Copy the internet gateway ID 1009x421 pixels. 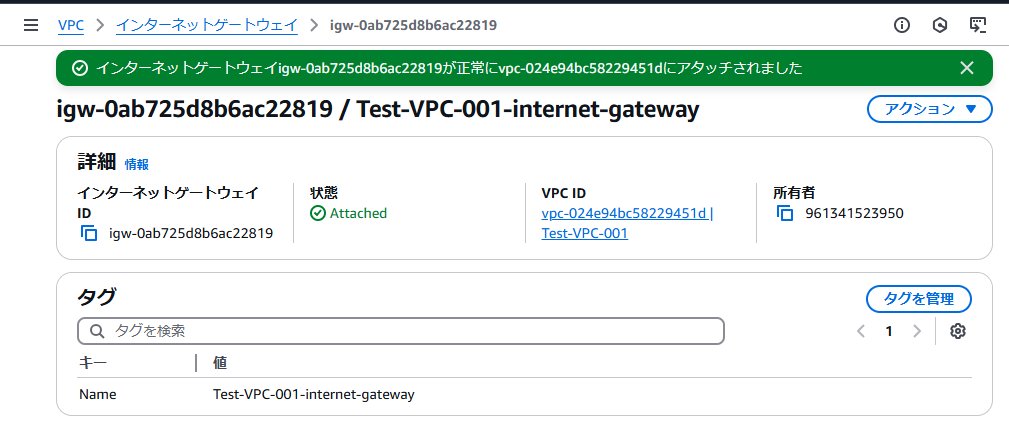click(89, 233)
